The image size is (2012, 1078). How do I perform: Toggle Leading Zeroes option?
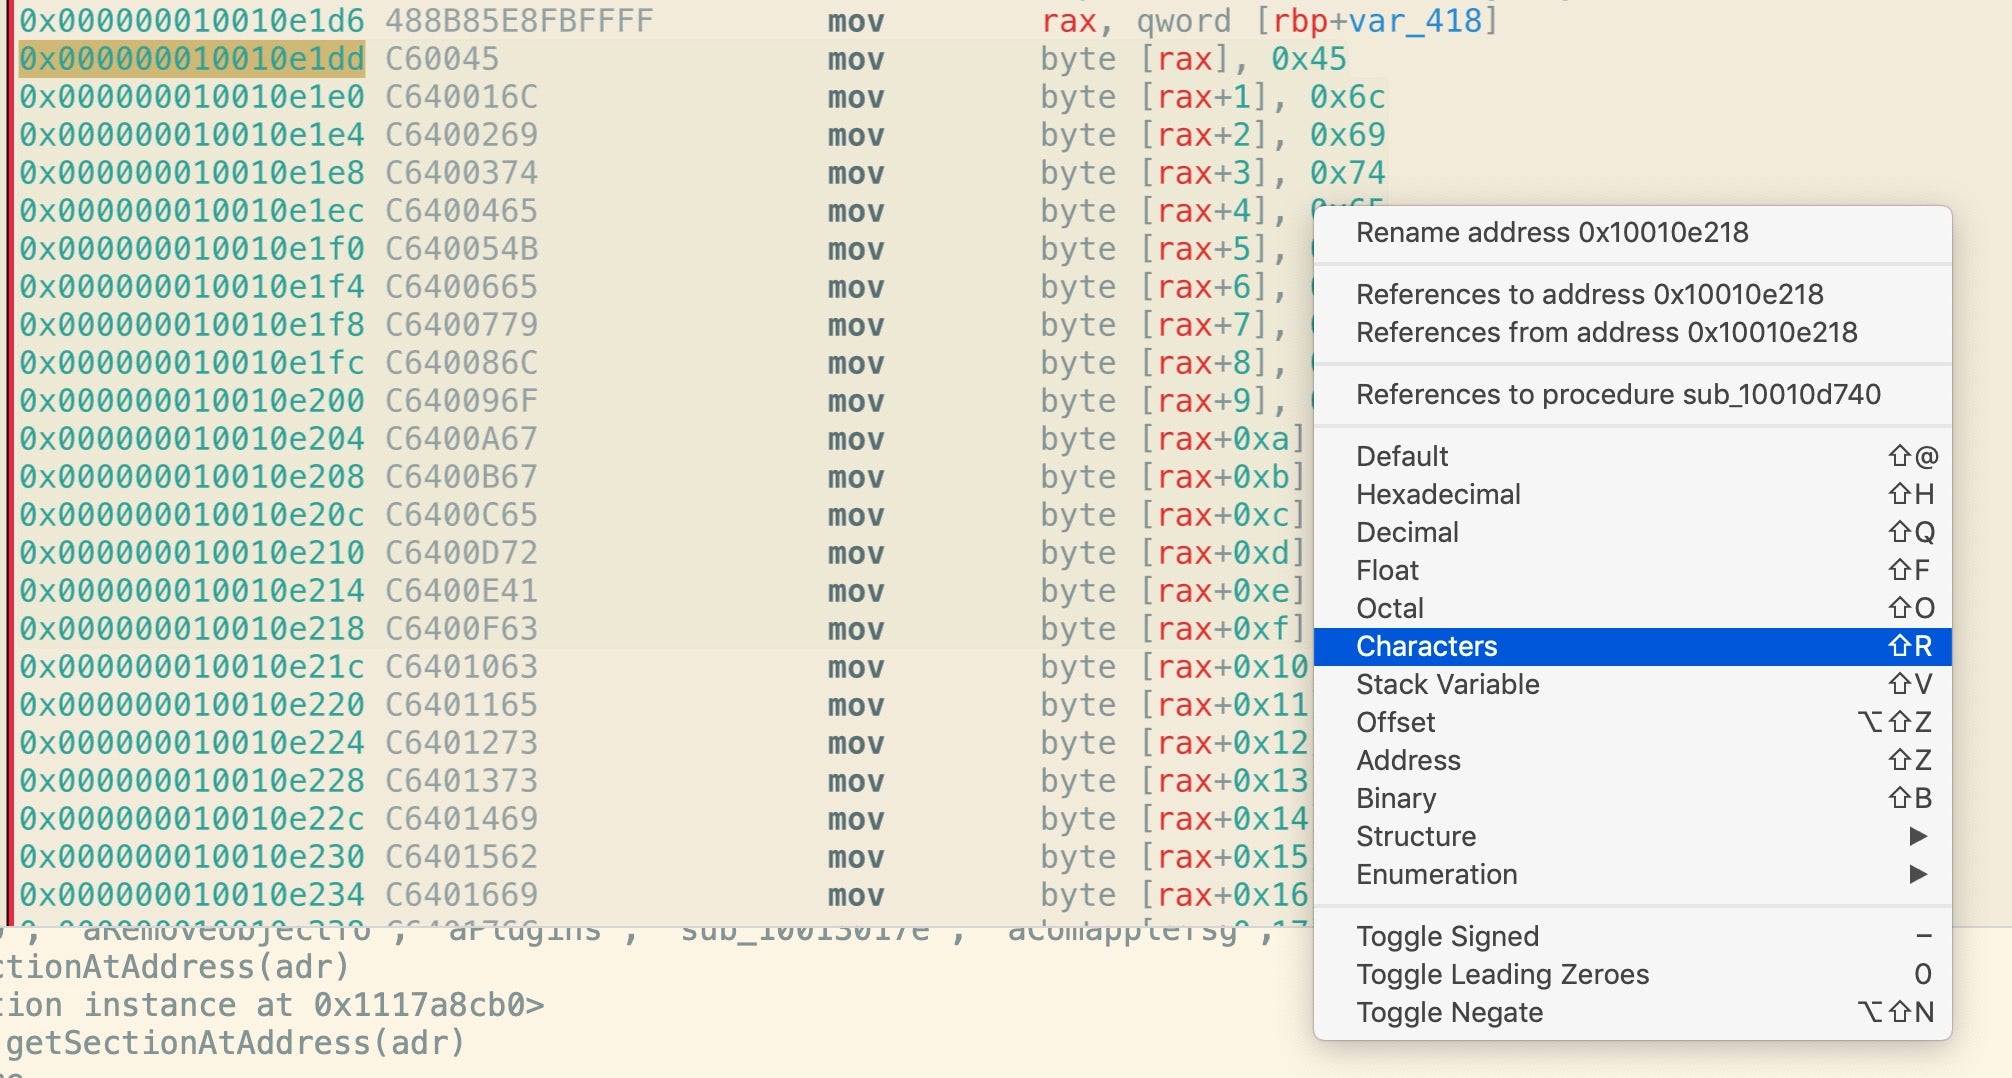[1502, 974]
